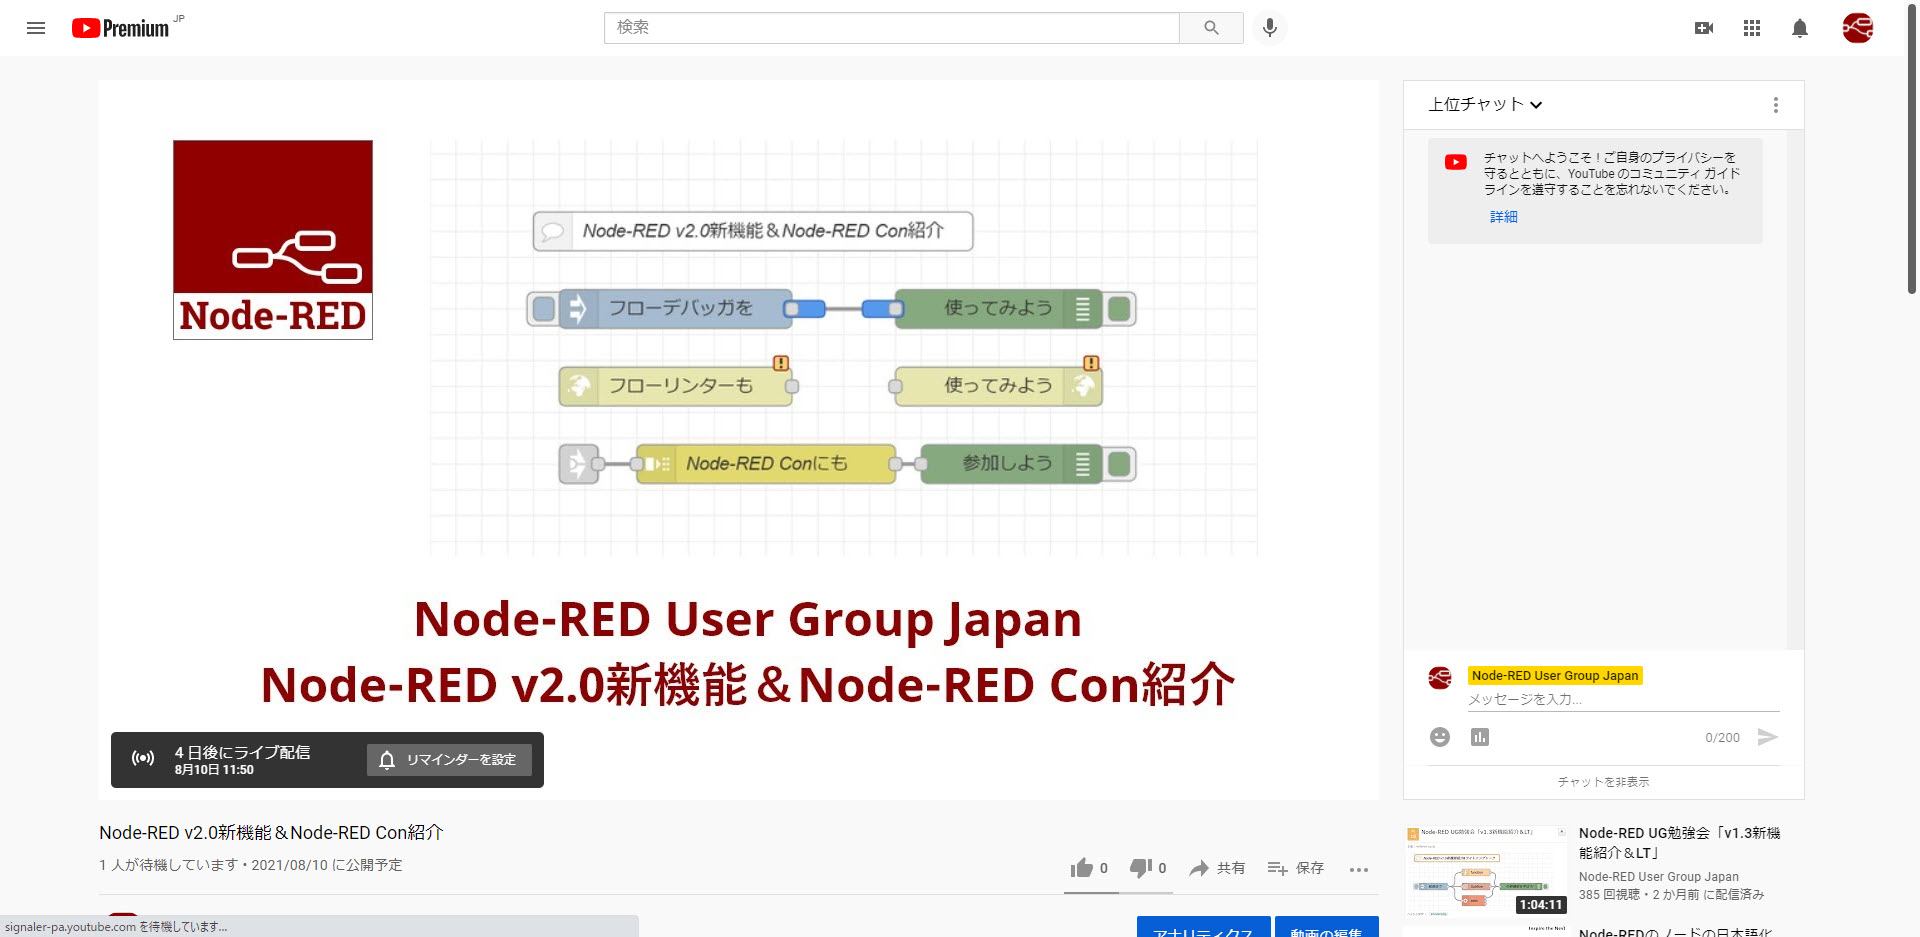This screenshot has width=1920, height=937.
Task: Set reminder for the live stream
Action: (449, 760)
